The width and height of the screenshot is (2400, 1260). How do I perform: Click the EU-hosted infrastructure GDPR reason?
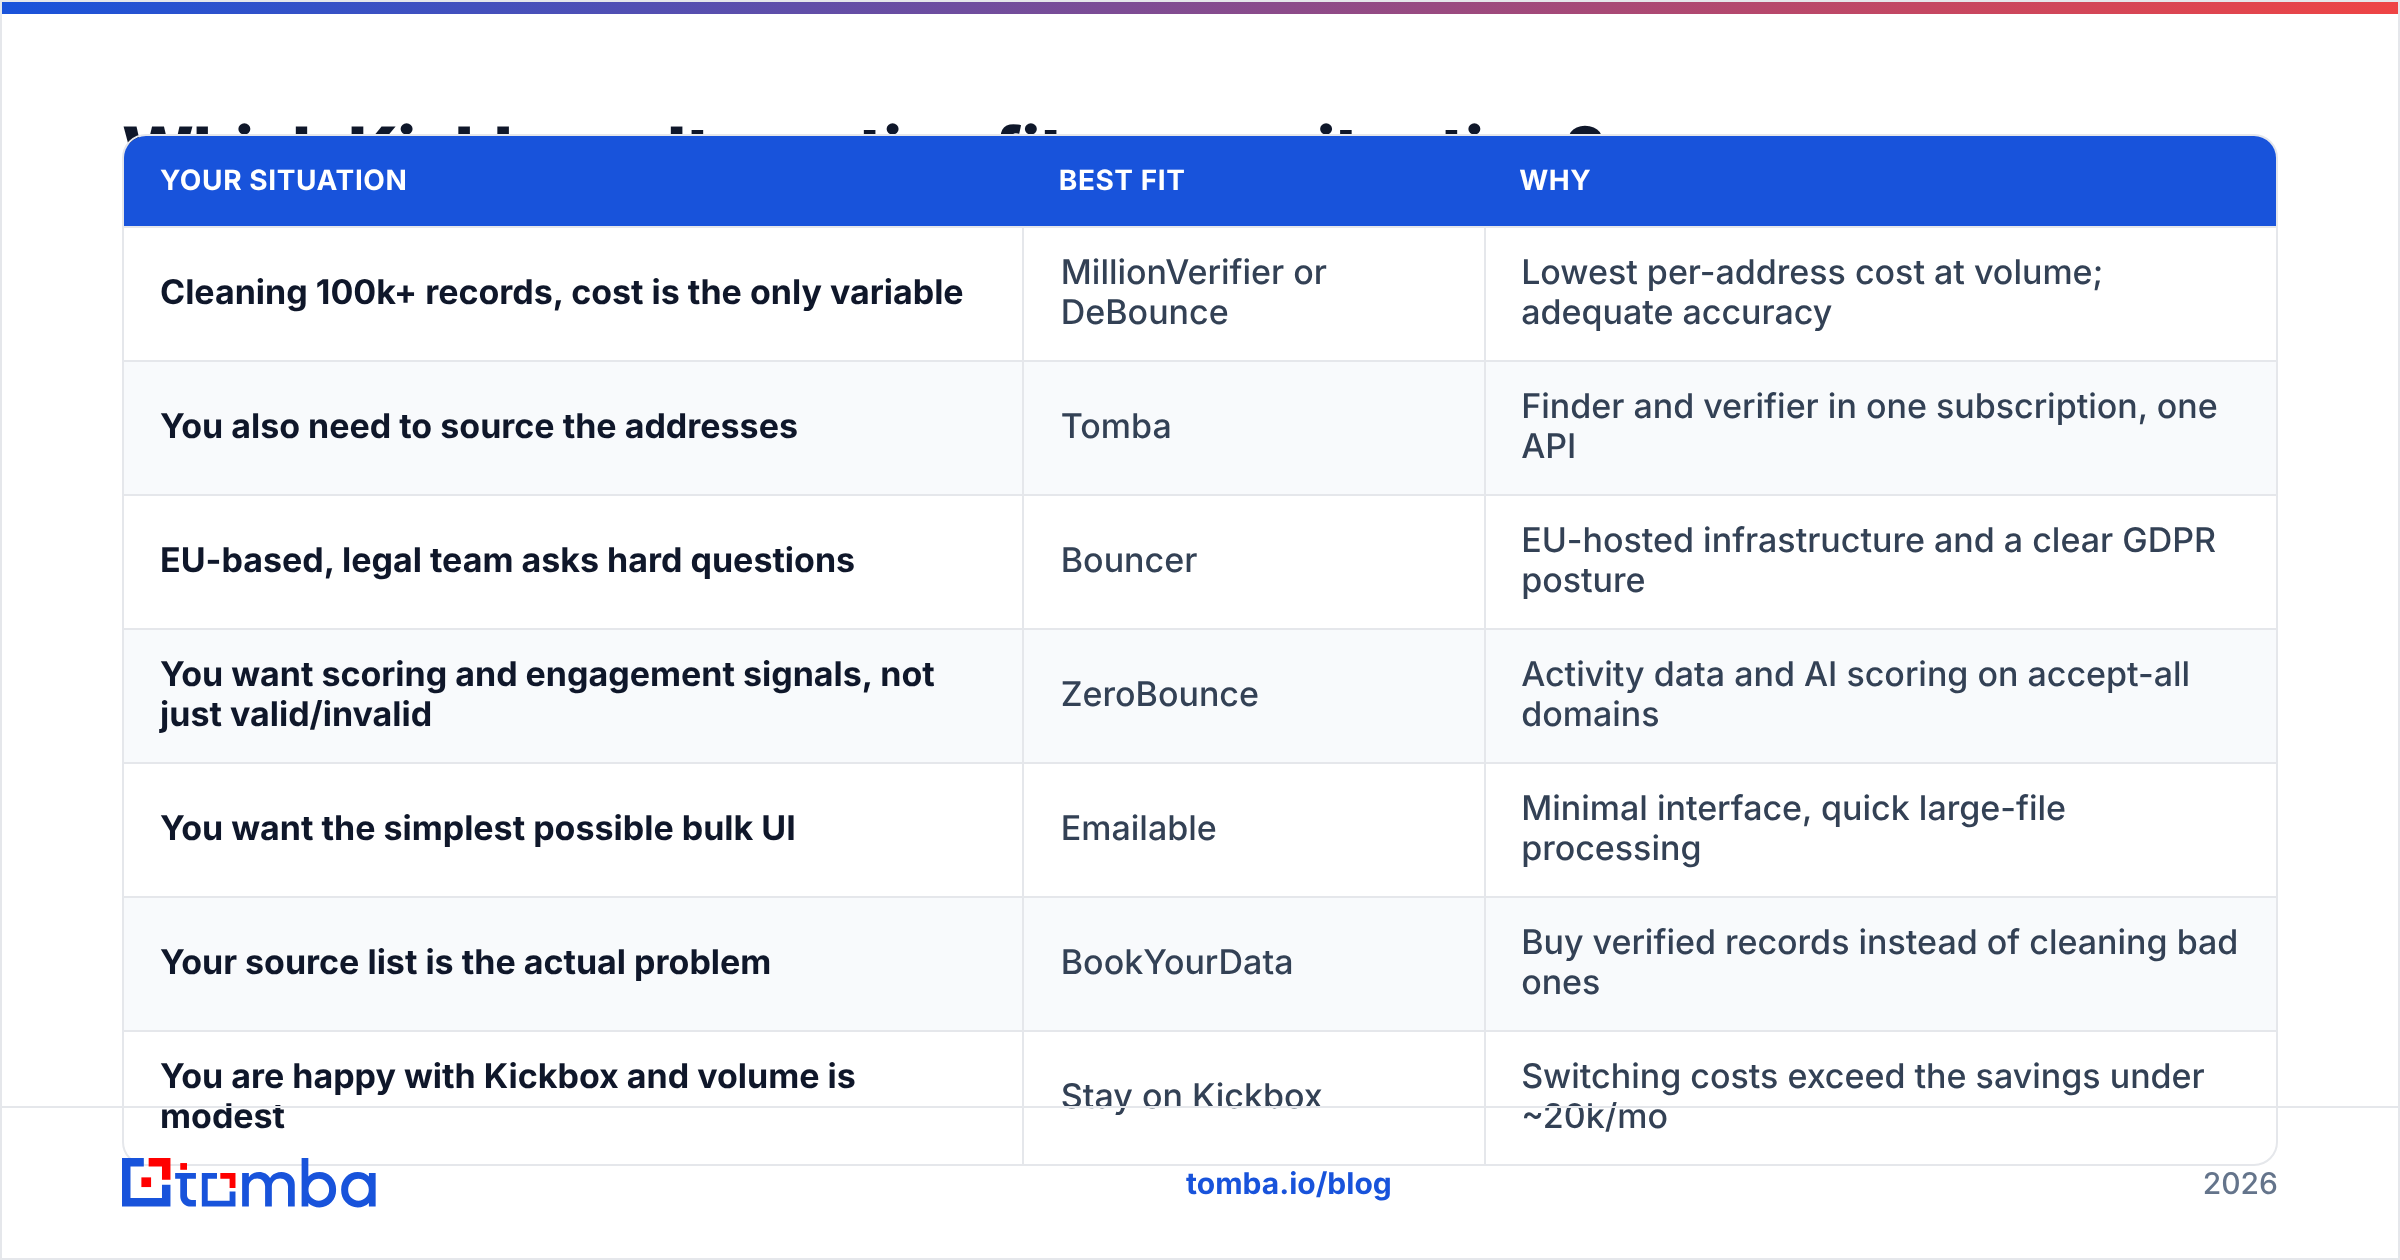click(1868, 561)
